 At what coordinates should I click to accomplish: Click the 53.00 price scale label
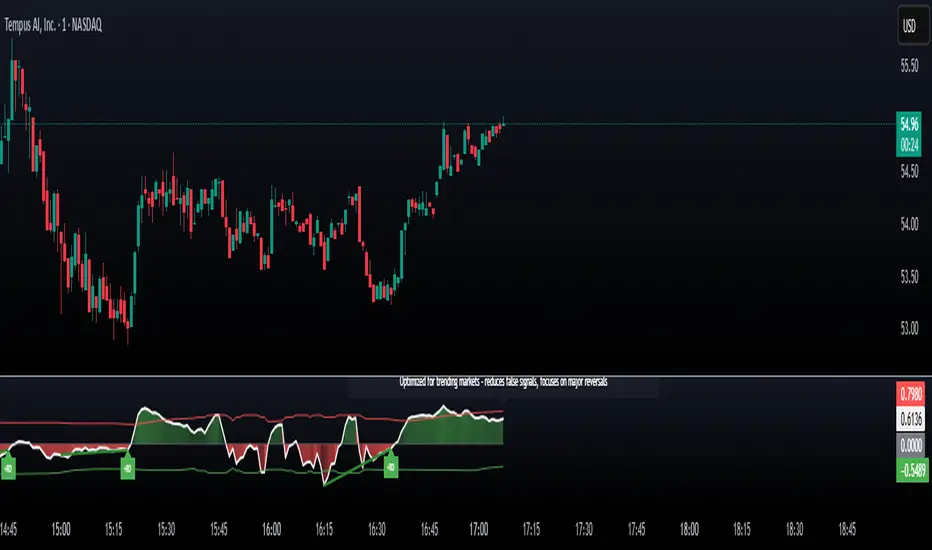[909, 328]
